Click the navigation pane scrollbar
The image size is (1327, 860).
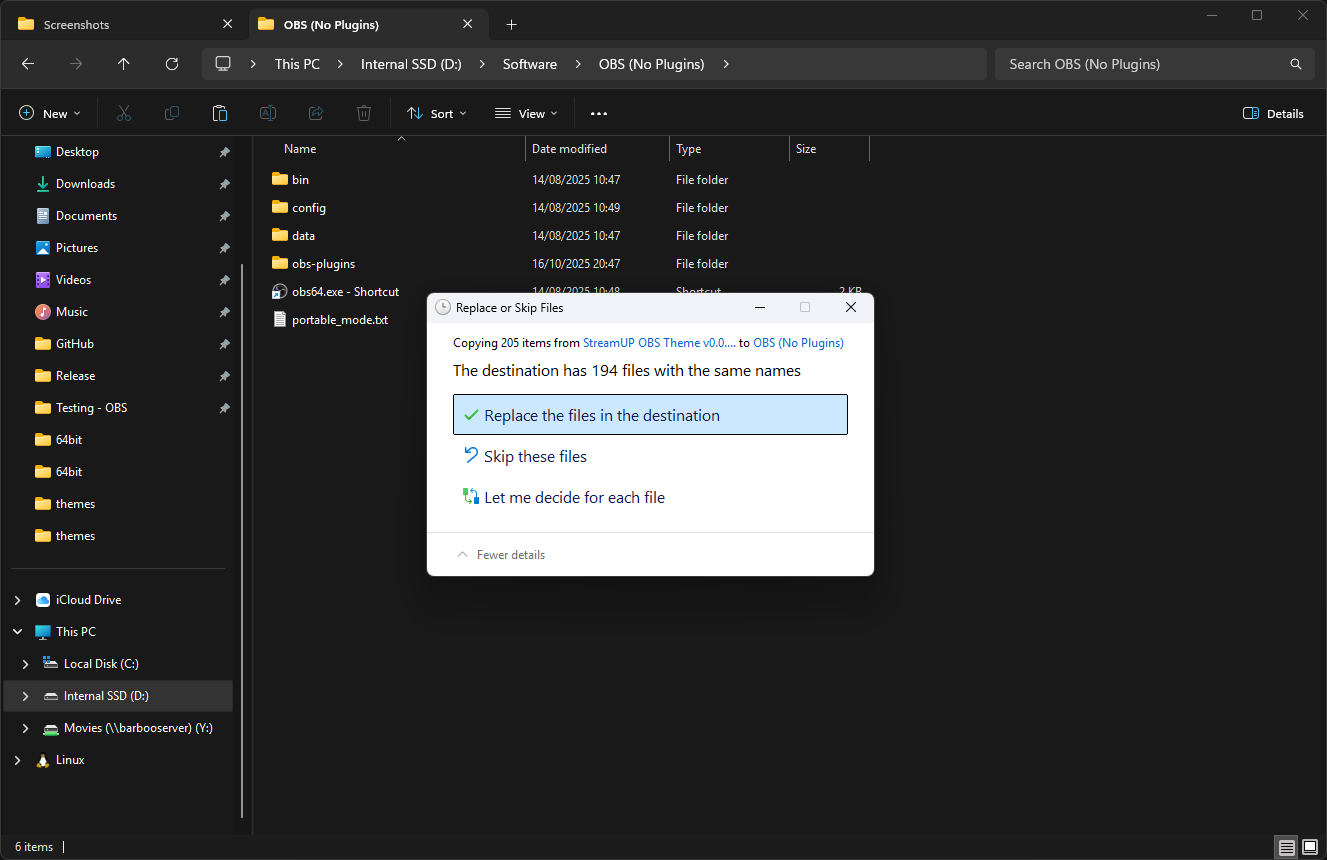coord(243,540)
